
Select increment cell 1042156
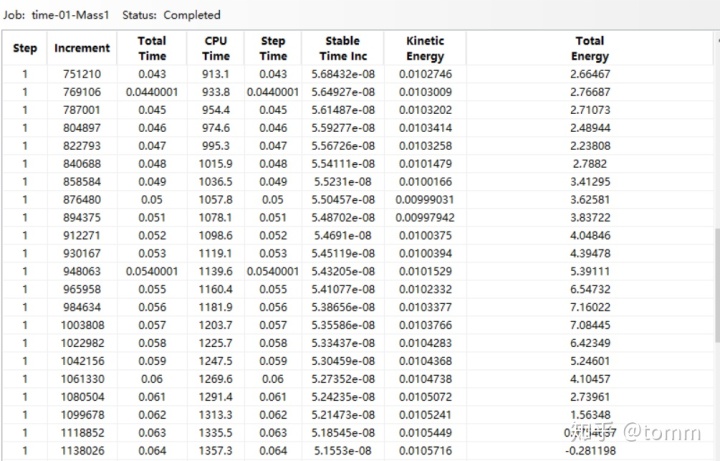point(83,360)
